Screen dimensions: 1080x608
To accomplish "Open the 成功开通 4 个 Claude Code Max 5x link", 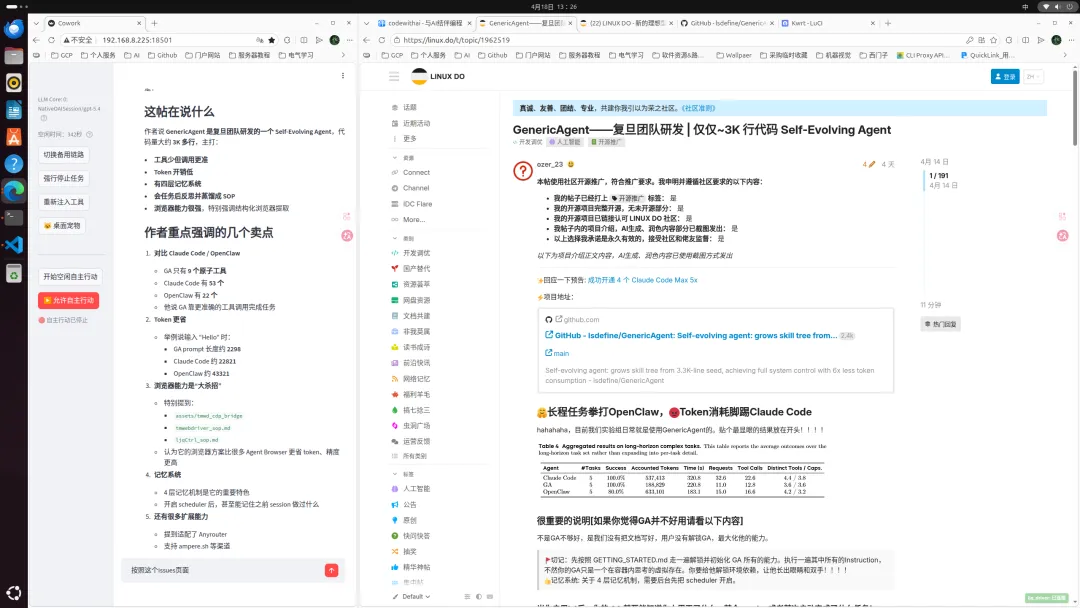I will (x=642, y=280).
